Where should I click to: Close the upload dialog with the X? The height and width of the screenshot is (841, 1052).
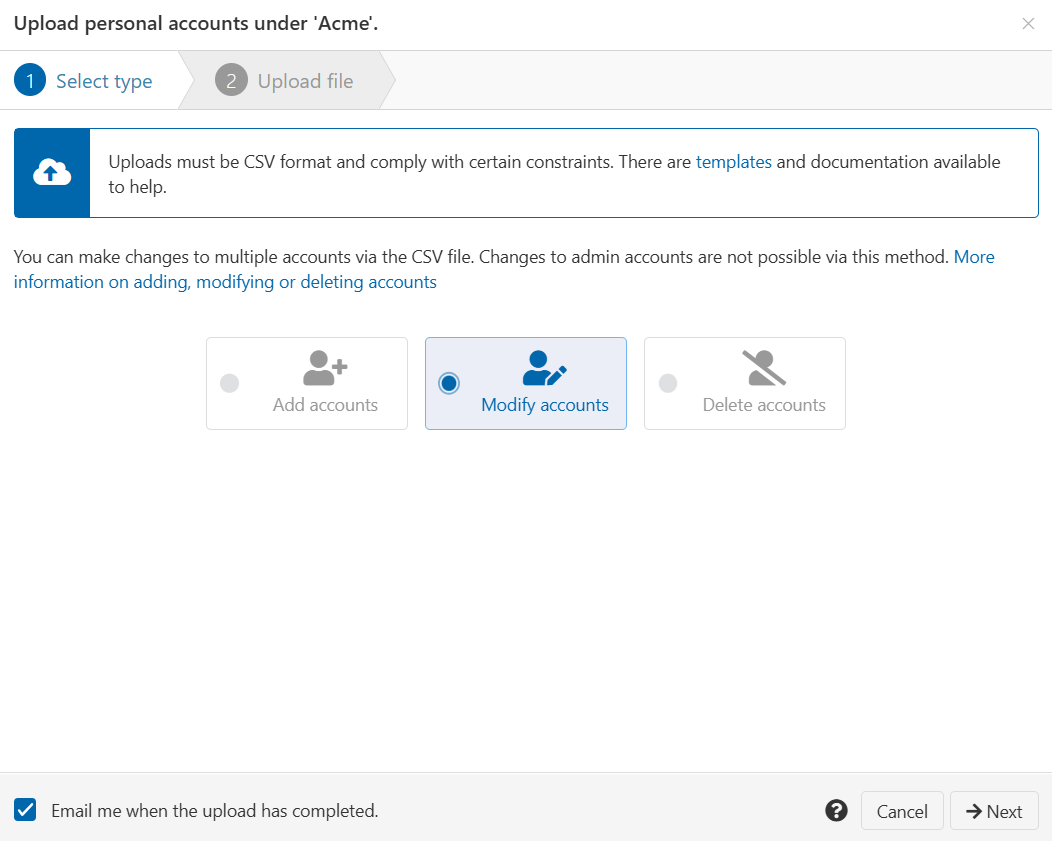point(1028,23)
